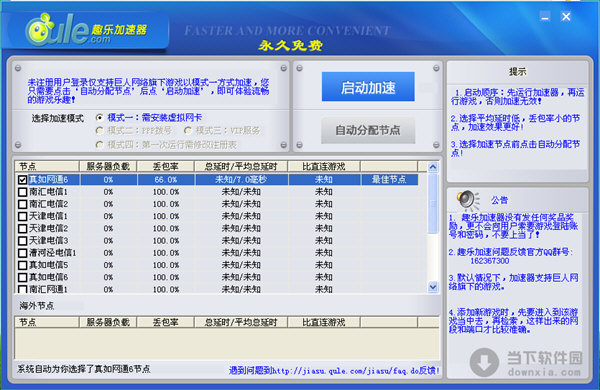600x390 pixels.
Task: Uncheck the 真如网通6 node checkbox
Action: [23, 179]
